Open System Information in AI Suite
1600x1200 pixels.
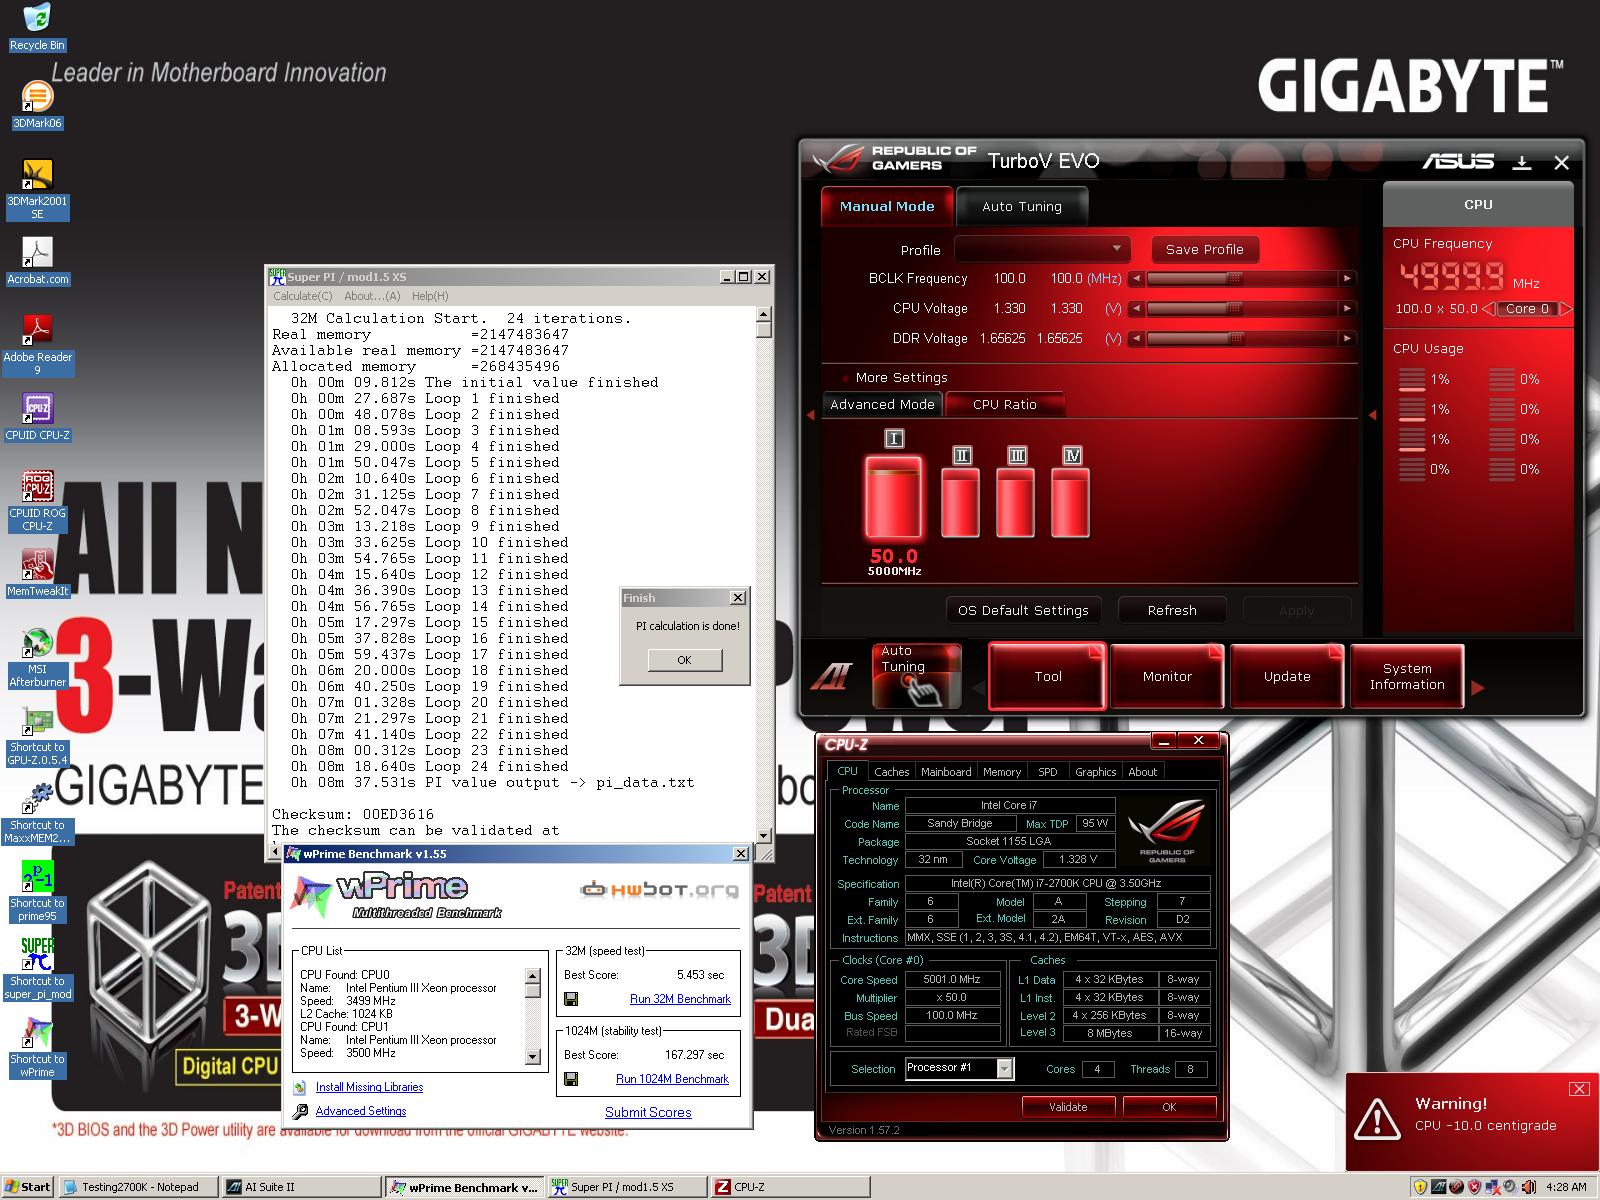[x=1407, y=677]
